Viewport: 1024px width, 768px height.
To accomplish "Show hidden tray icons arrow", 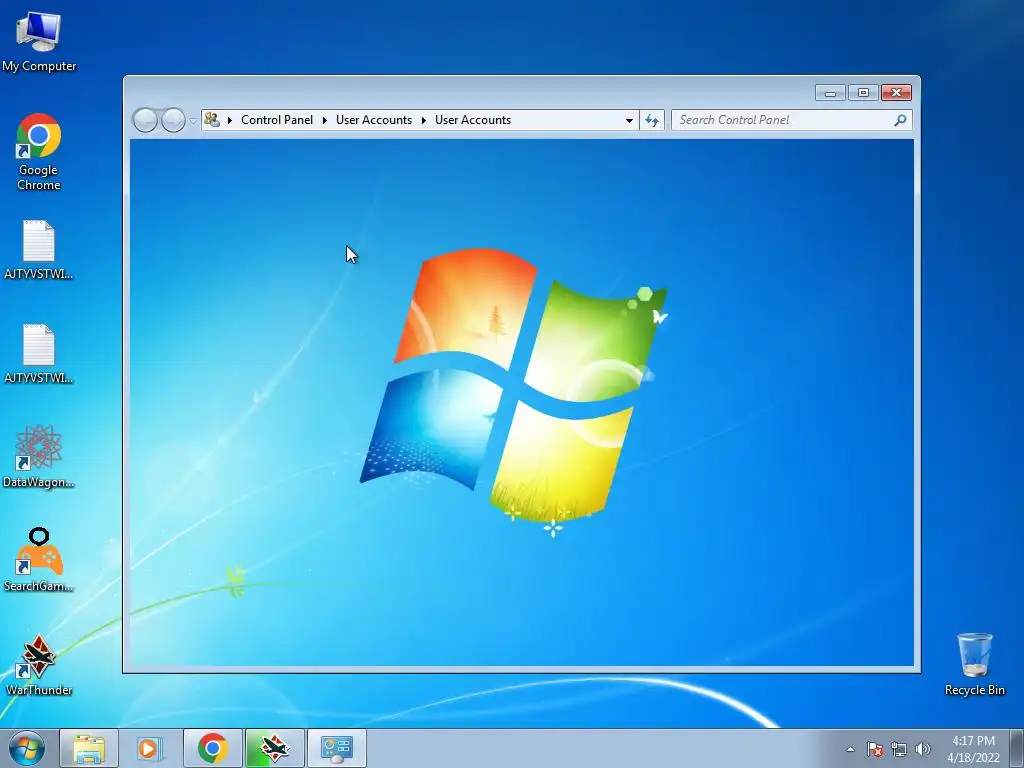I will pyautogui.click(x=850, y=749).
